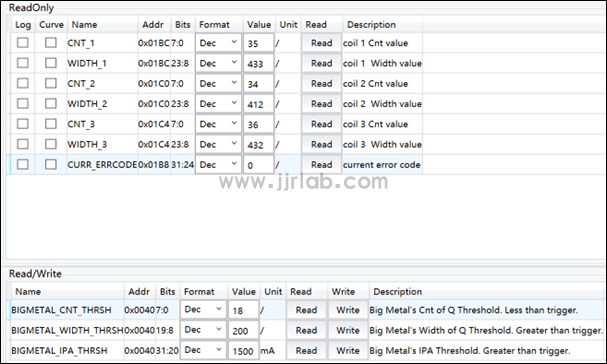Write the BIGMETAL_CNT_THRSH value

tap(348, 310)
